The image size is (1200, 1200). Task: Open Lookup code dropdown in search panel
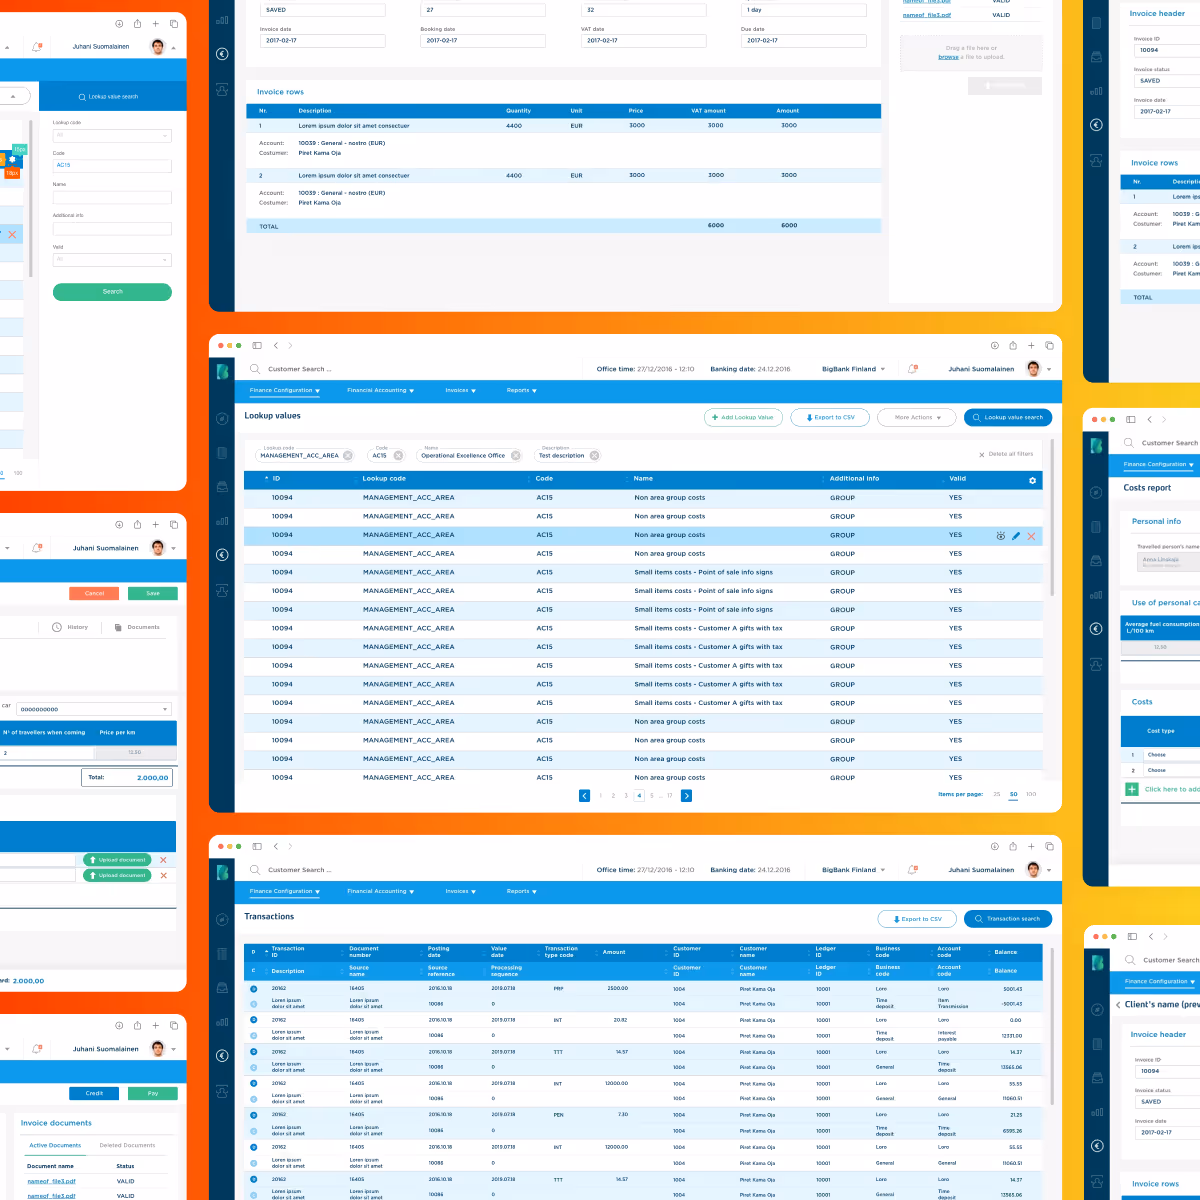pos(112,135)
